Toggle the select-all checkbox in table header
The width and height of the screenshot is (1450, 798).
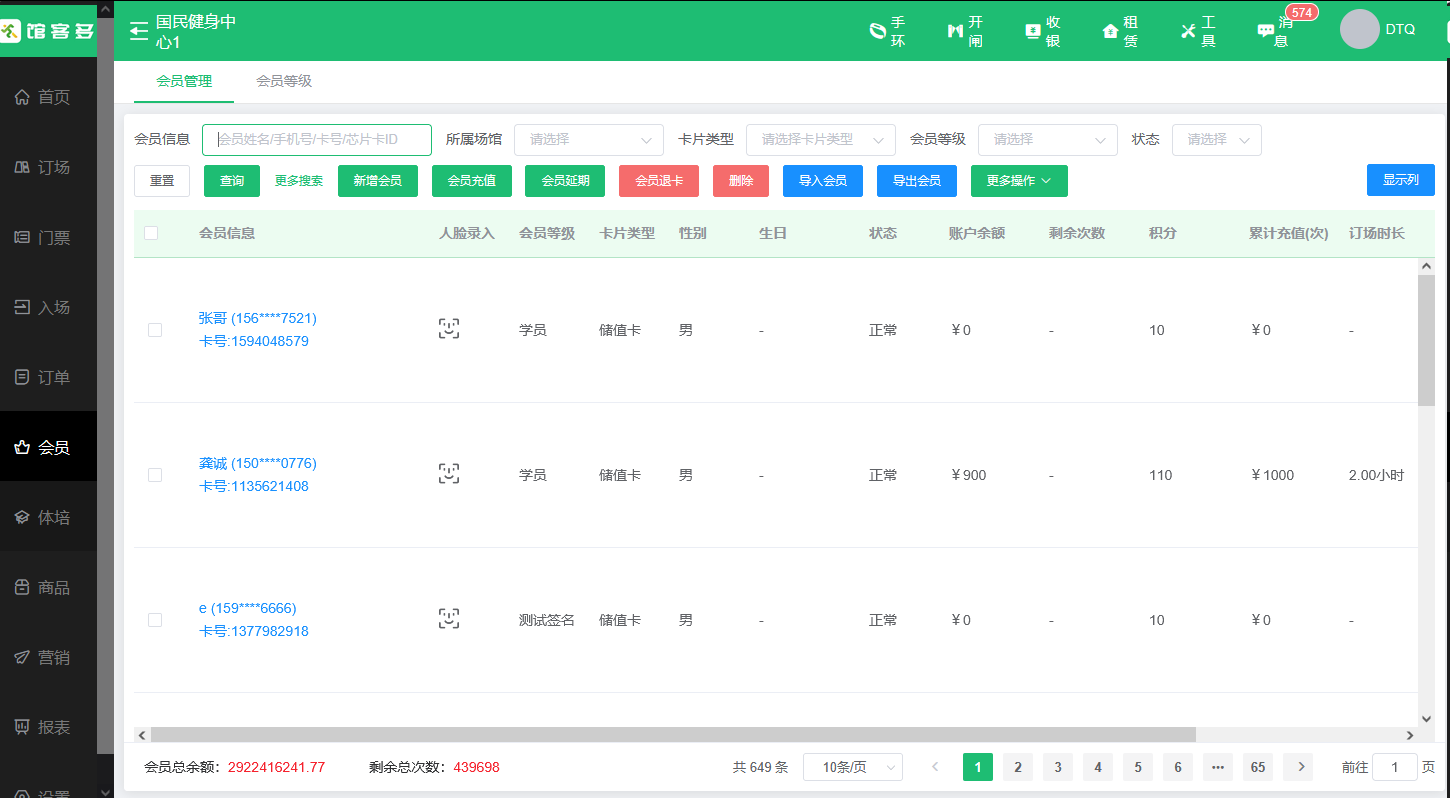(154, 231)
